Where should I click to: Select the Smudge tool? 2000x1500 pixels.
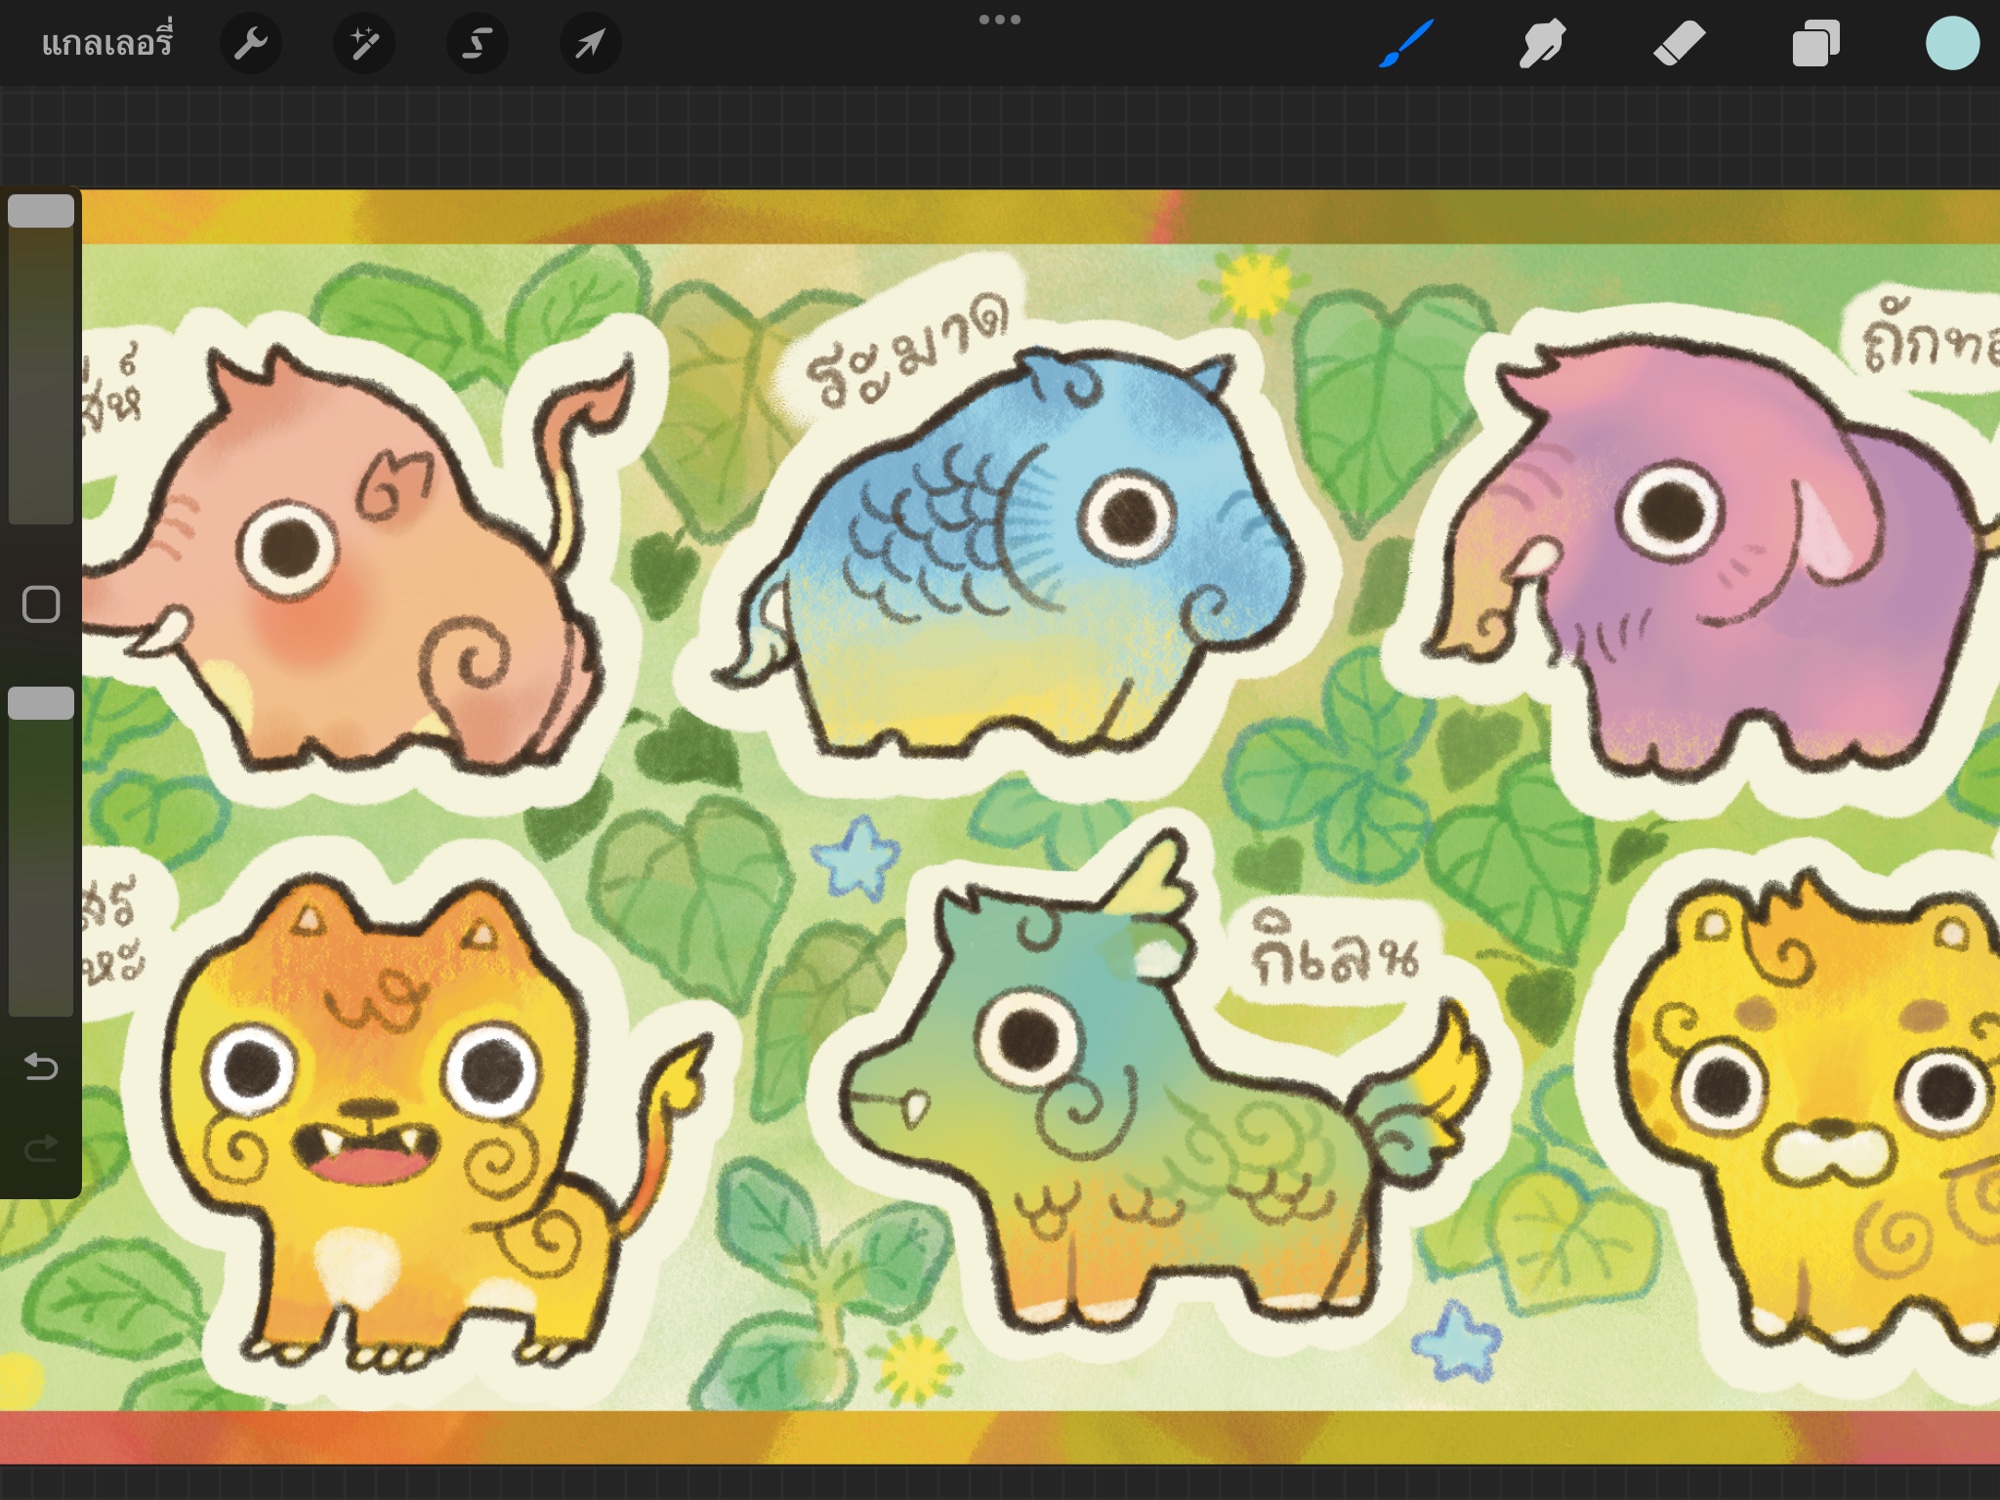coord(1542,44)
